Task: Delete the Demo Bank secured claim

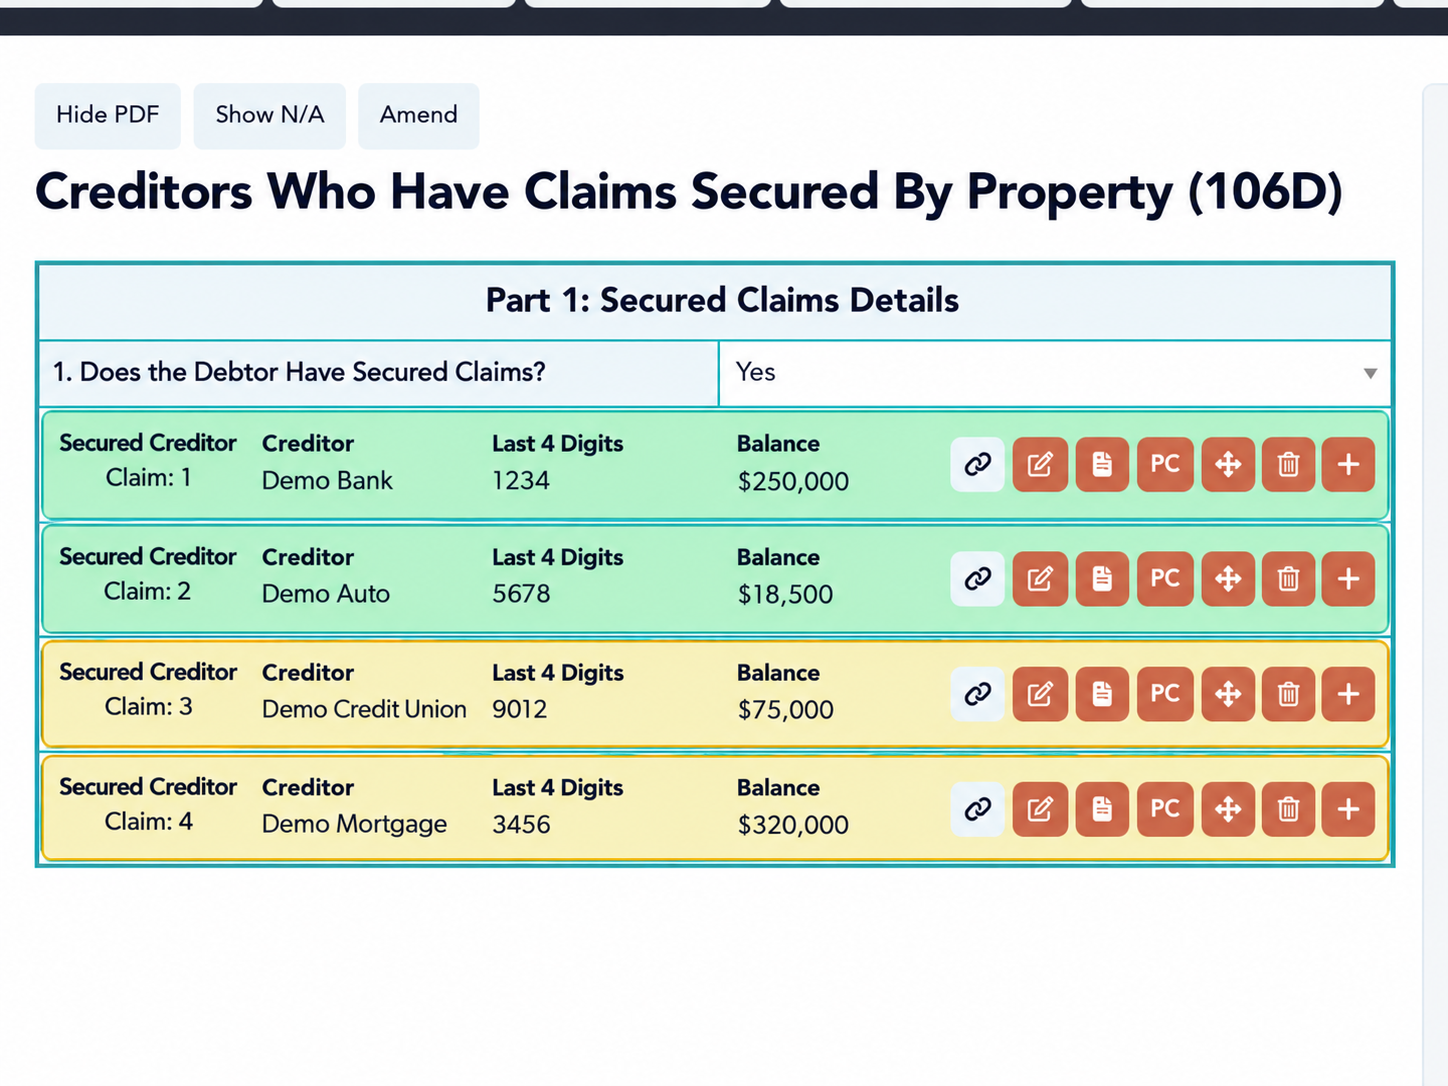Action: 1288,464
